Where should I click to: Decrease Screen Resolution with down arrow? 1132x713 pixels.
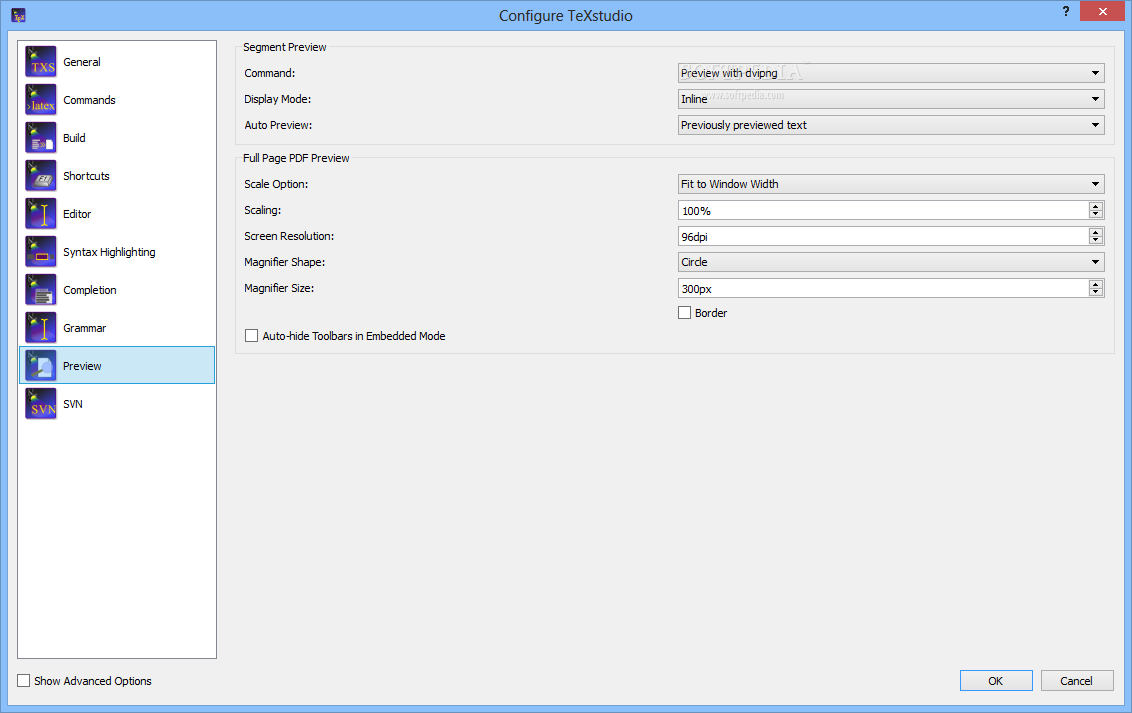(x=1096, y=240)
